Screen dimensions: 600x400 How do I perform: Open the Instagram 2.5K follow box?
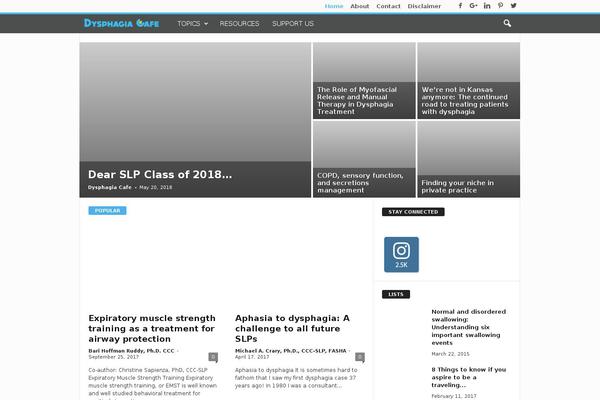[401, 255]
